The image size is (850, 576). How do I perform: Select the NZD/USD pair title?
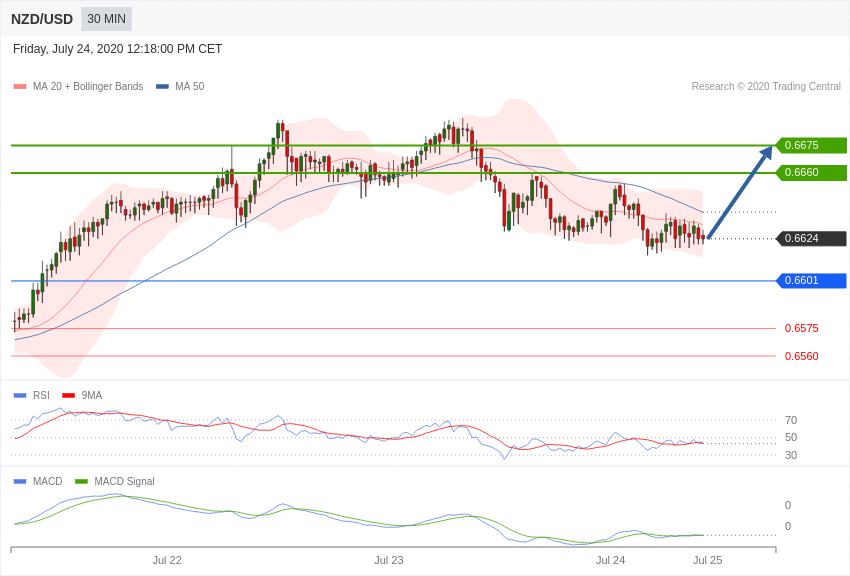coord(42,20)
